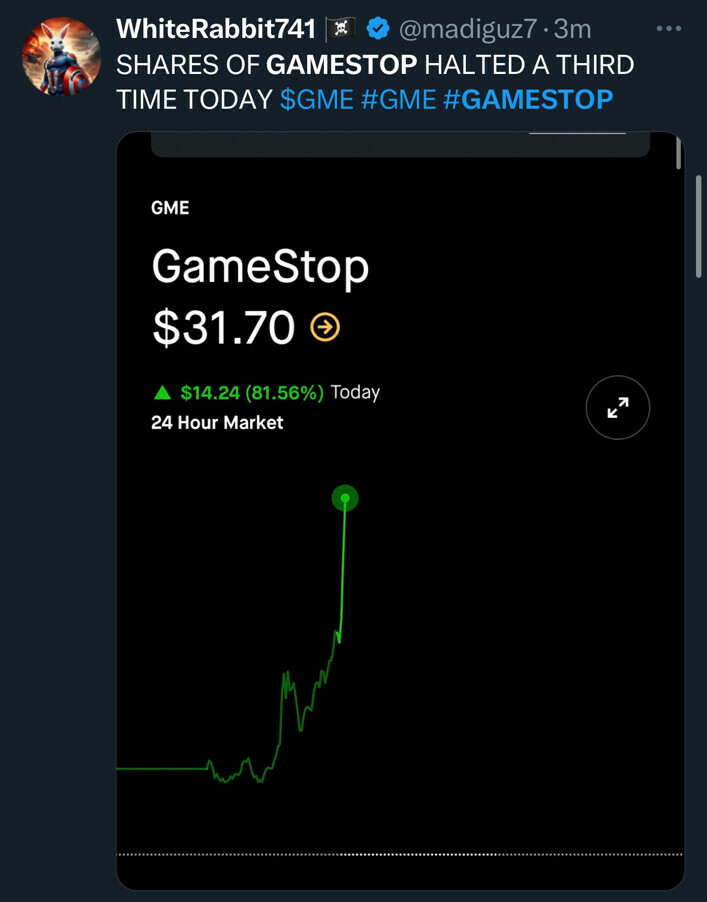Select the green dot at chart peak
707x902 pixels.
[x=345, y=498]
